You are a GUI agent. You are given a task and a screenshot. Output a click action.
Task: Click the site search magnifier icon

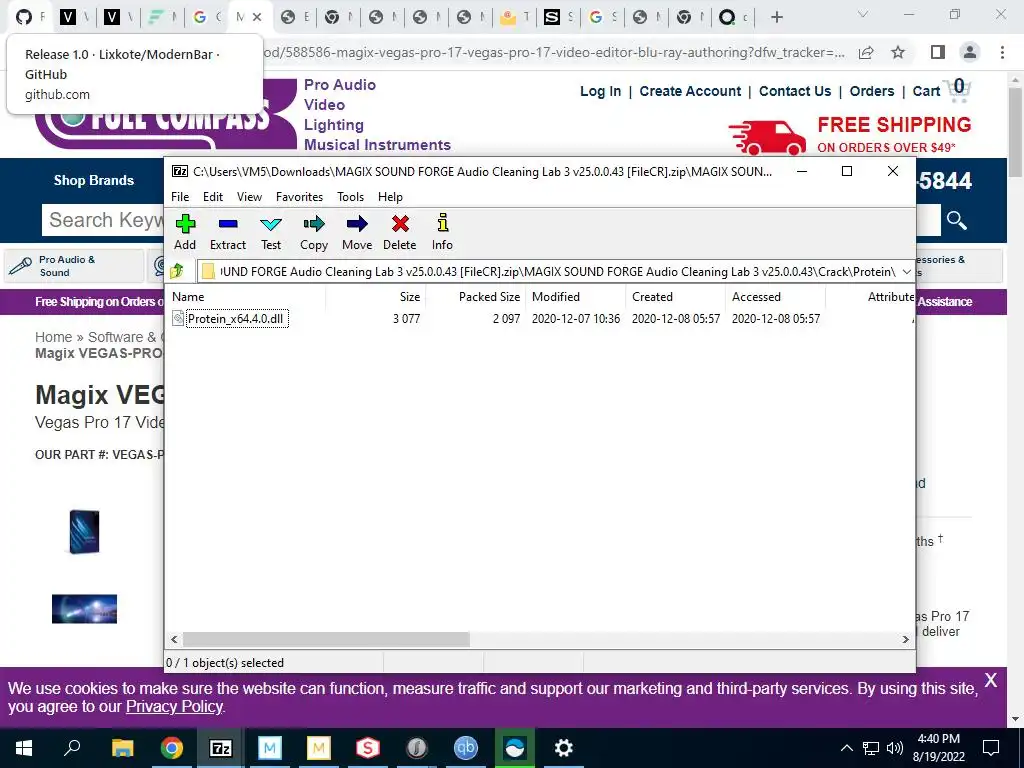[957, 221]
